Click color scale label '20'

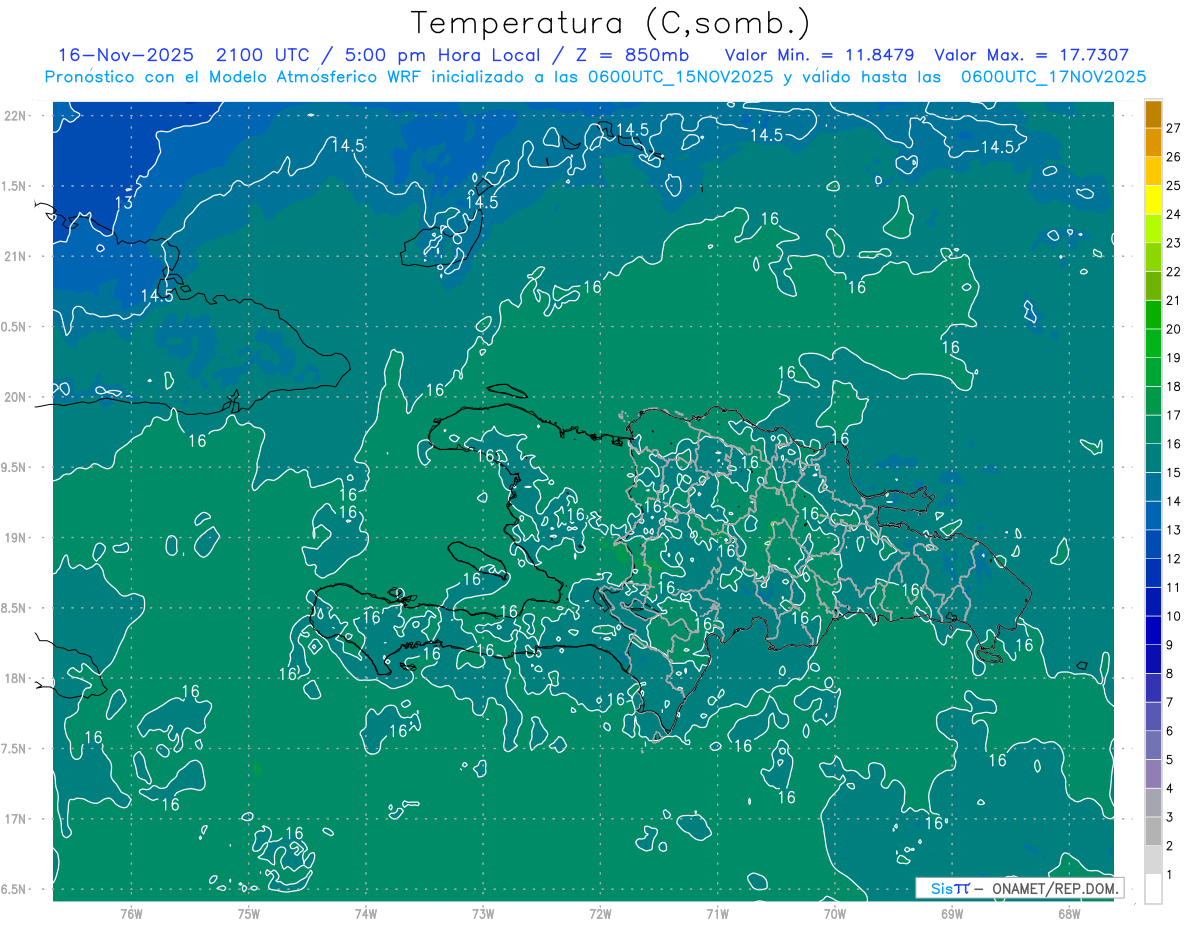pyautogui.click(x=1174, y=329)
